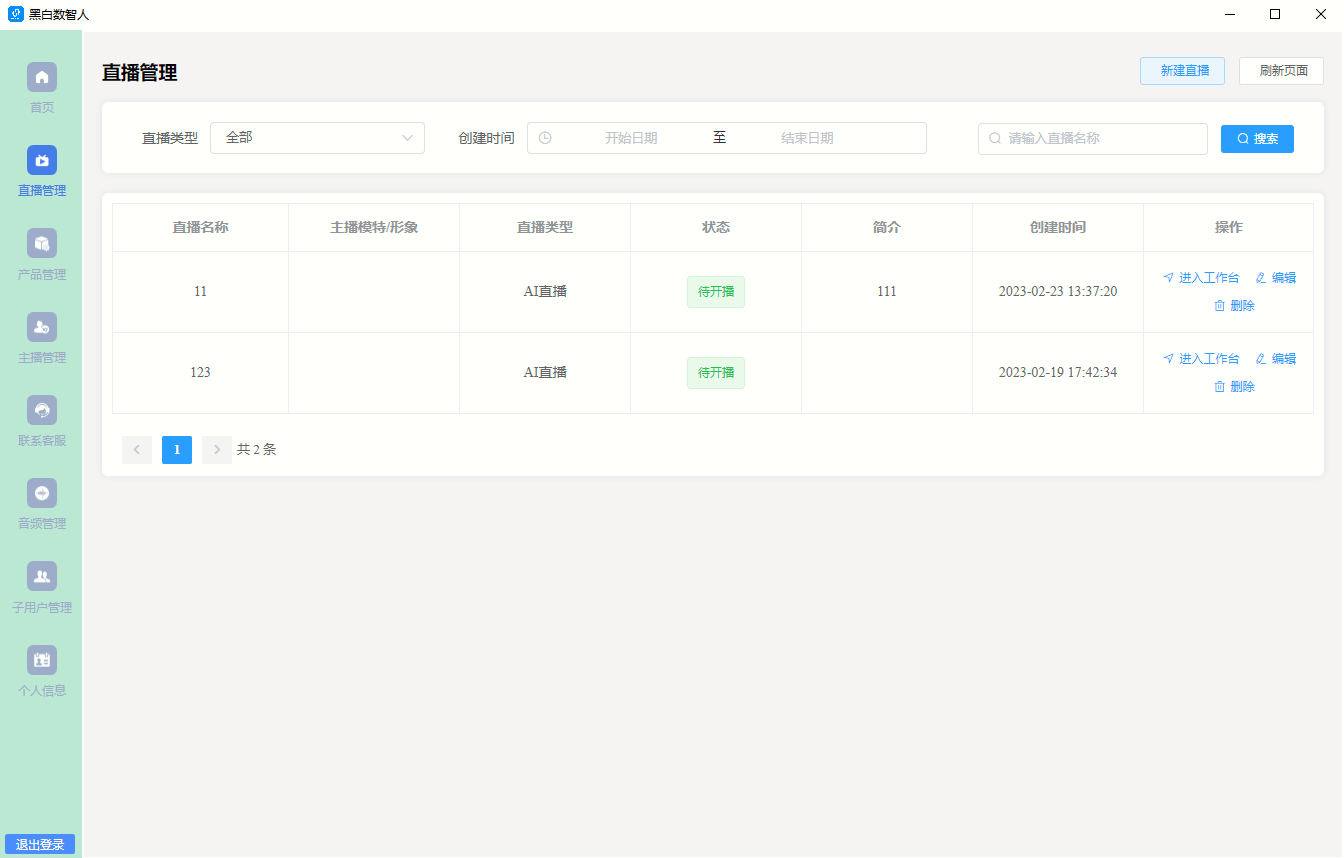Close the 黑白数智人 window

click(1320, 14)
